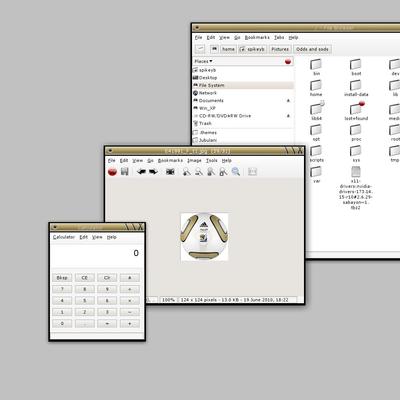Click the CE calculator key

(85, 278)
